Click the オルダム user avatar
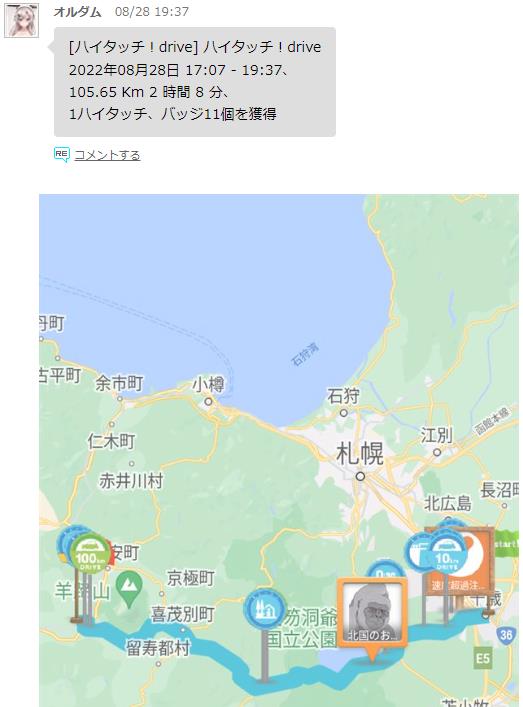The image size is (523, 707). [x=21, y=20]
